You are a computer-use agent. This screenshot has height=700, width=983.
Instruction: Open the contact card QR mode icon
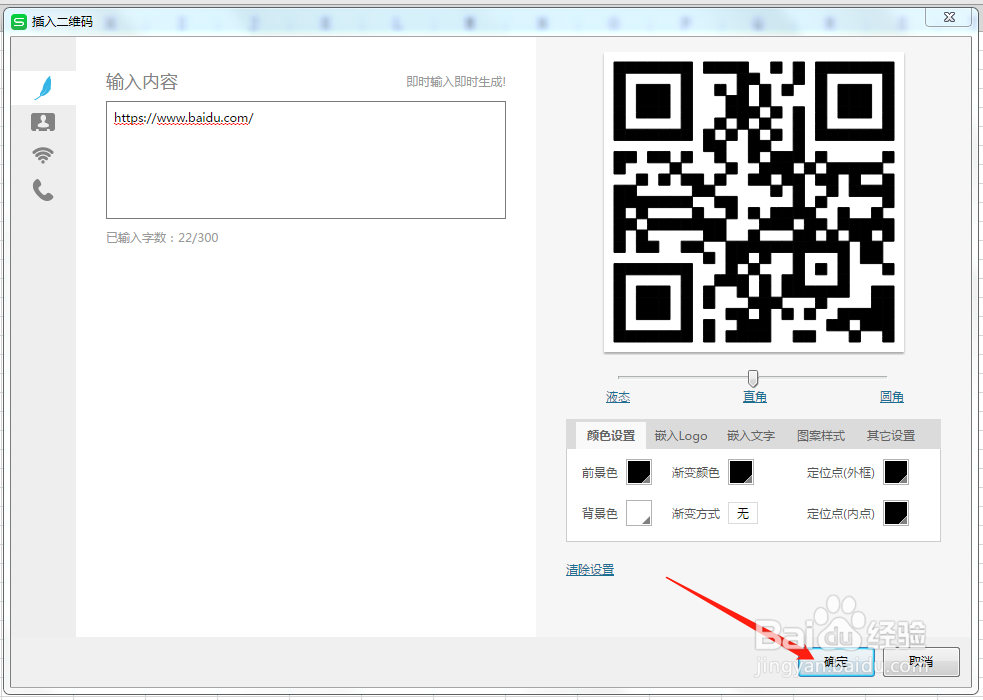[x=43, y=122]
